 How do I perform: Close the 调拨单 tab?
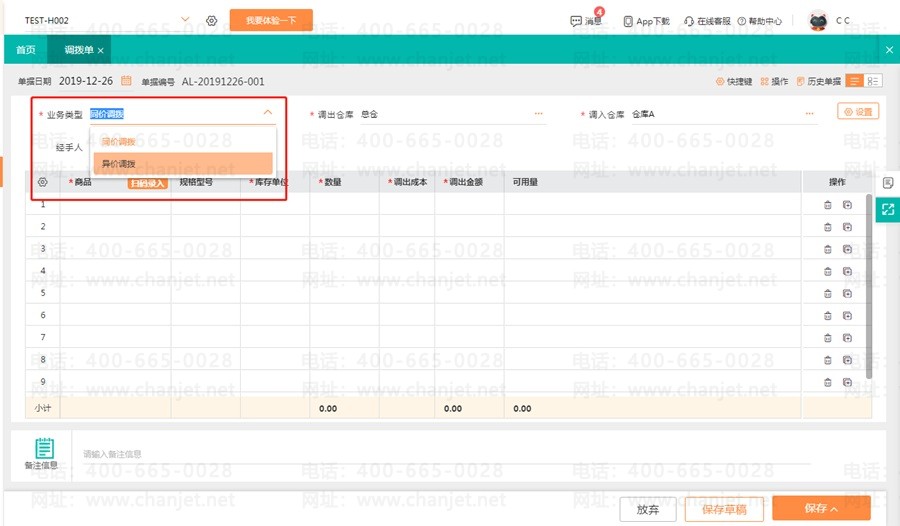[x=100, y=50]
